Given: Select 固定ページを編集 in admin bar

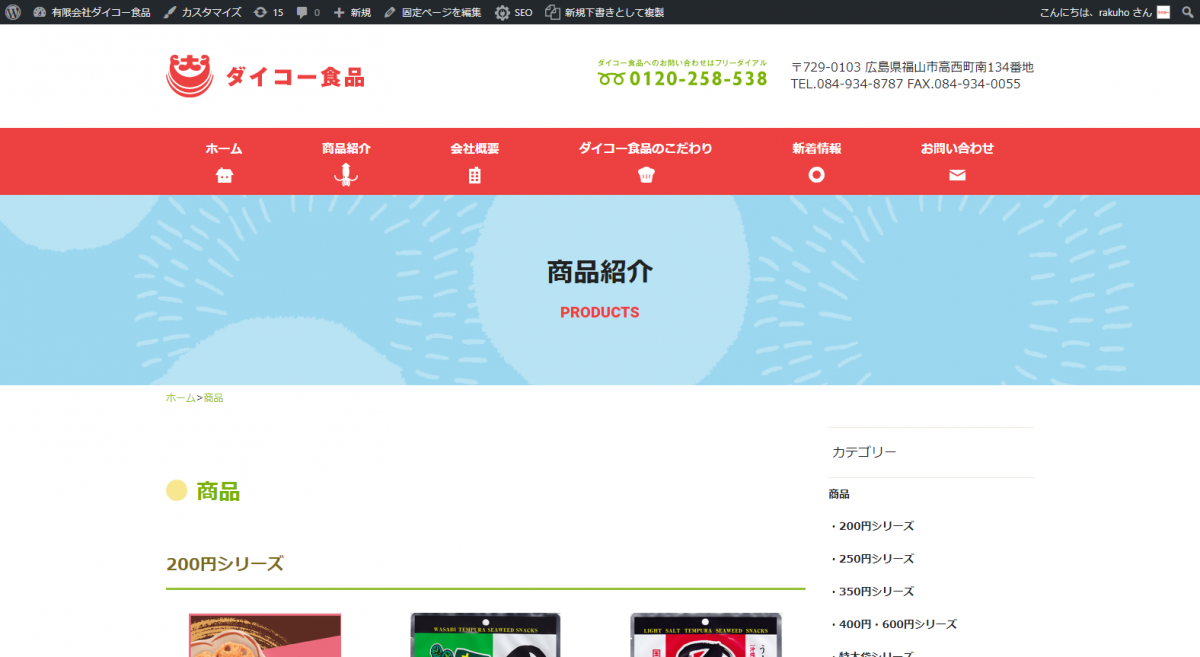Looking at the screenshot, I should point(433,12).
